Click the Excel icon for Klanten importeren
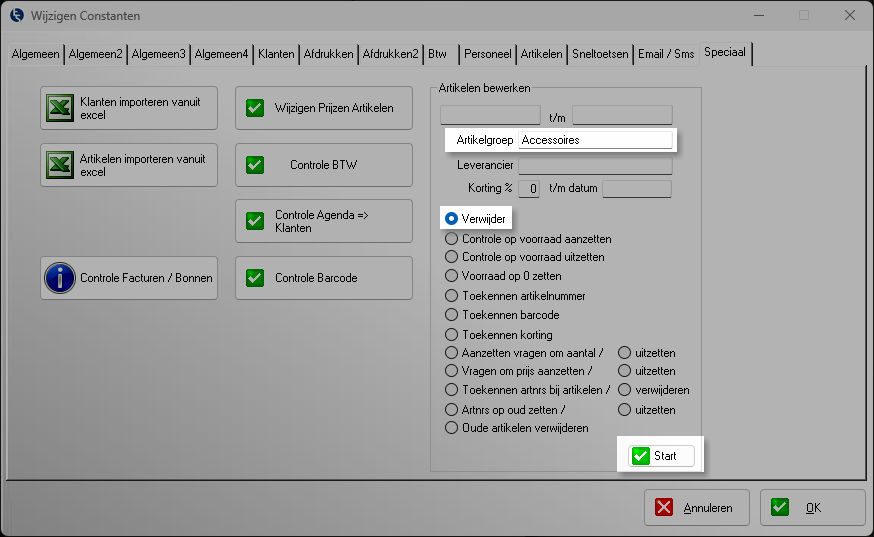Image resolution: width=874 pixels, height=537 pixels. pyautogui.click(x=60, y=108)
